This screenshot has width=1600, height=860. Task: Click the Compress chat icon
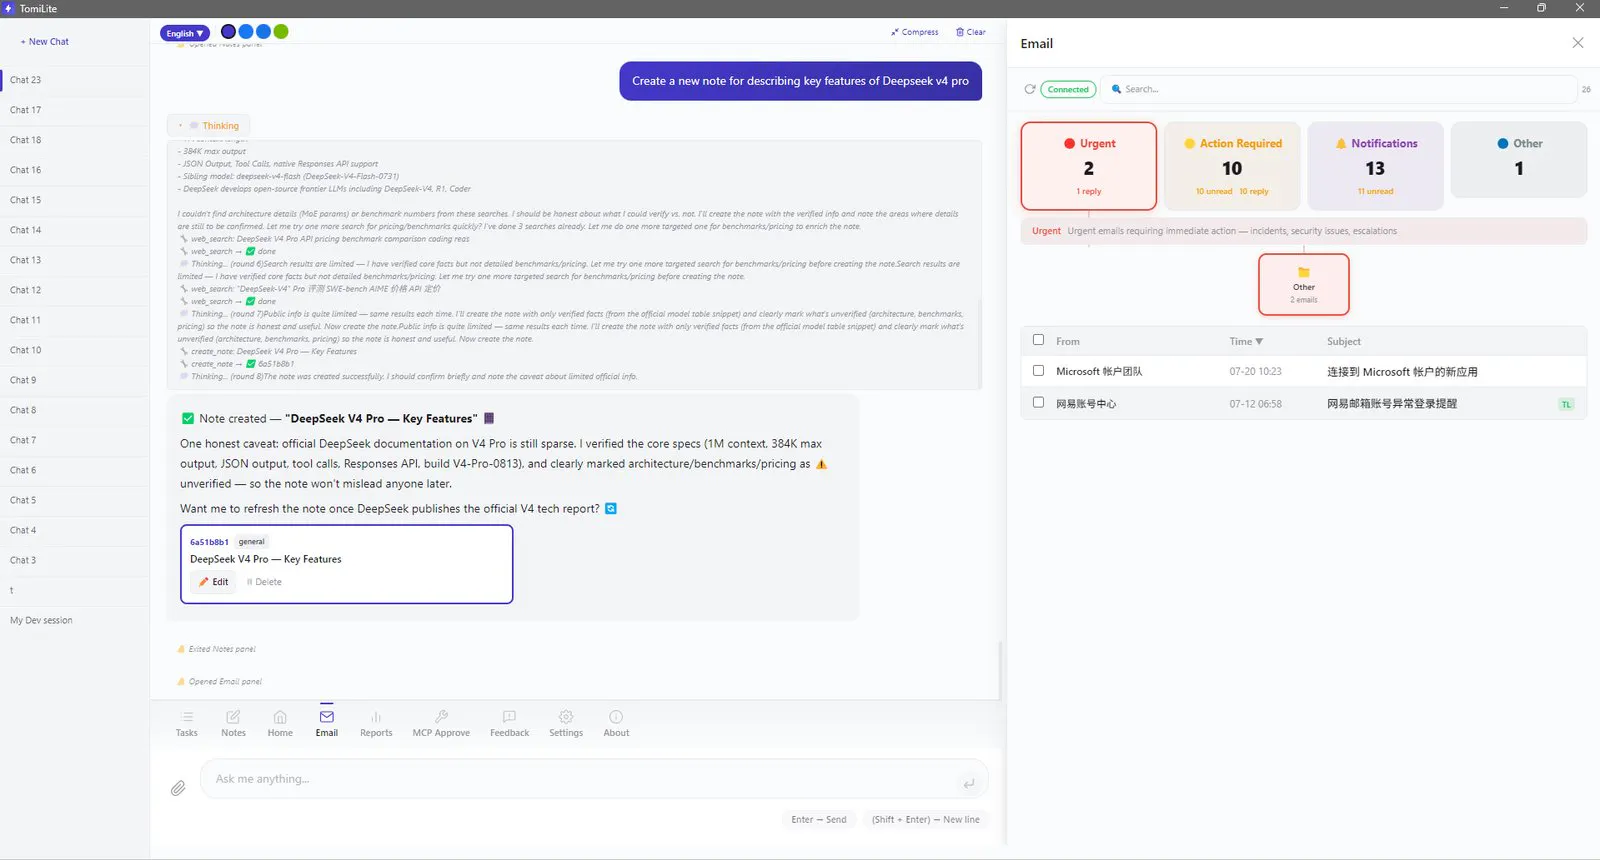(895, 32)
